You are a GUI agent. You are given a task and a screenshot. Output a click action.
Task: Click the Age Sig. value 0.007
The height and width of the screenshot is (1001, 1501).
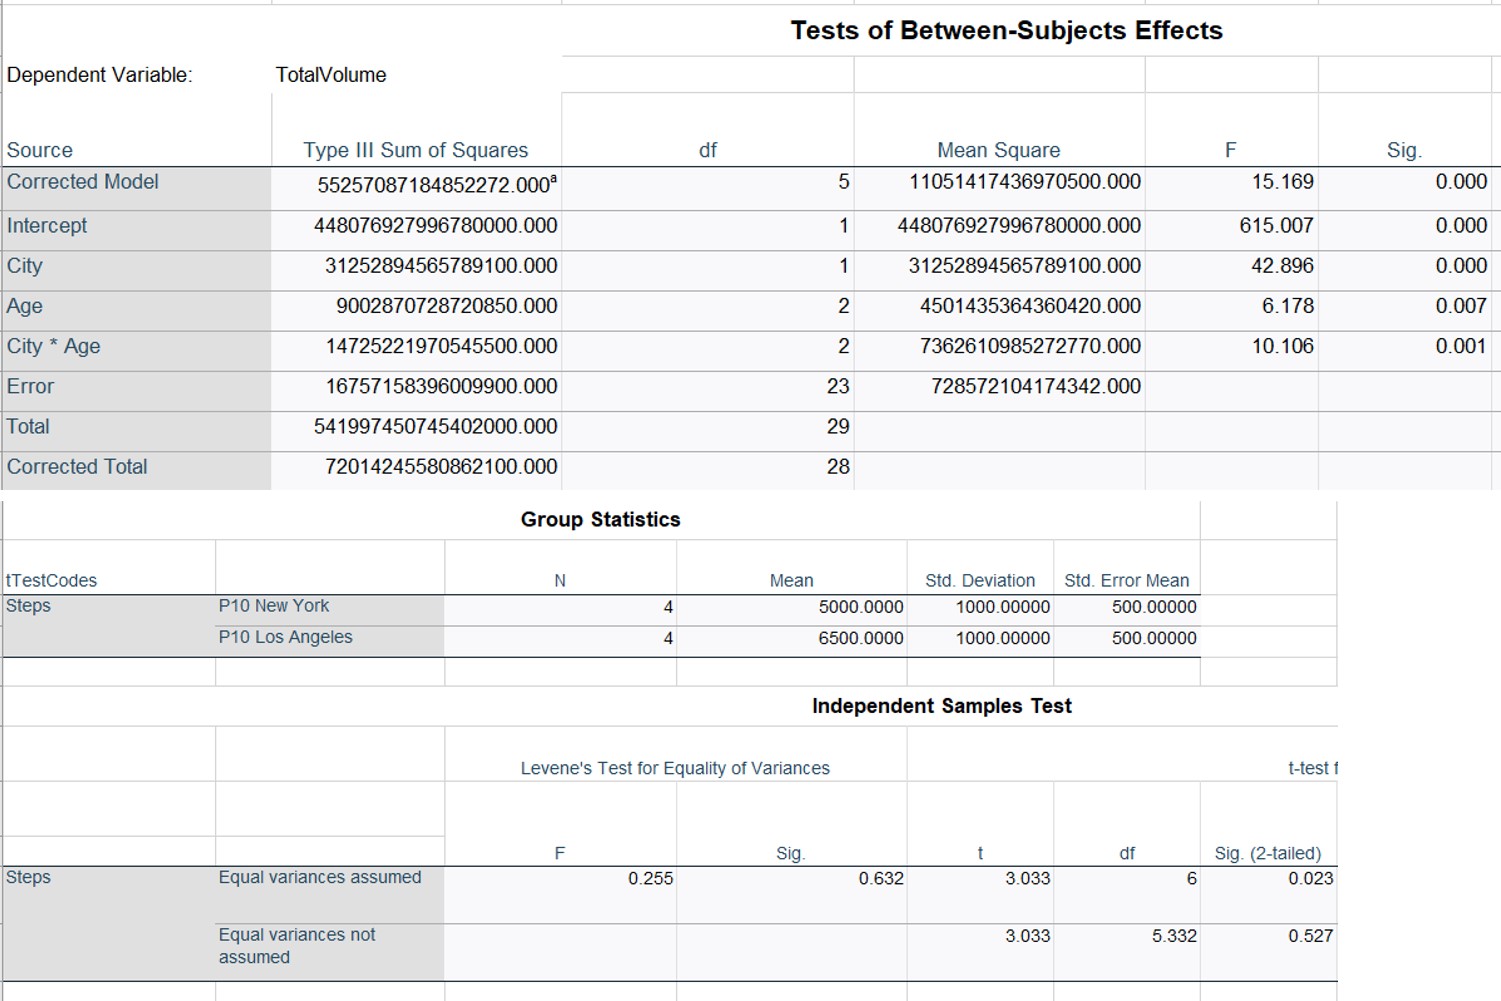tap(1461, 306)
